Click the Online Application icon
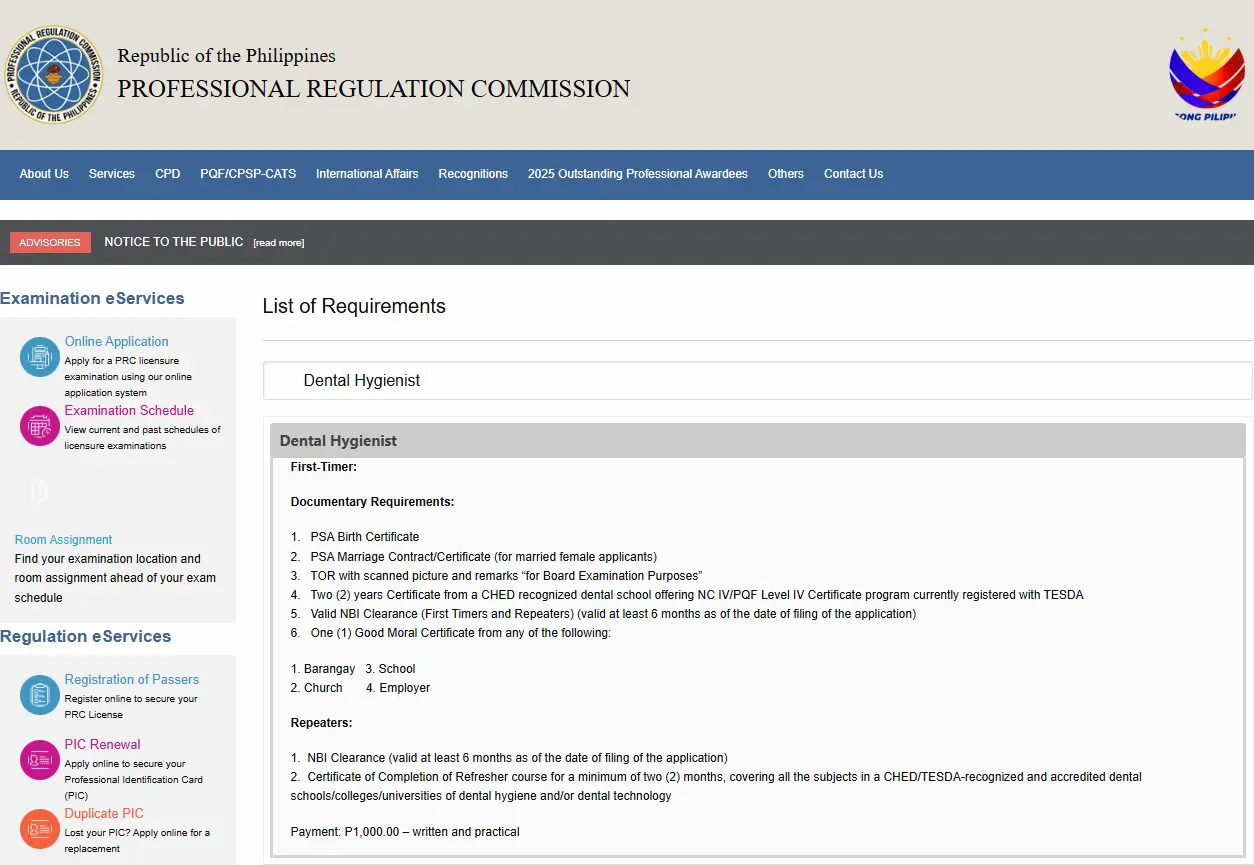 click(40, 357)
